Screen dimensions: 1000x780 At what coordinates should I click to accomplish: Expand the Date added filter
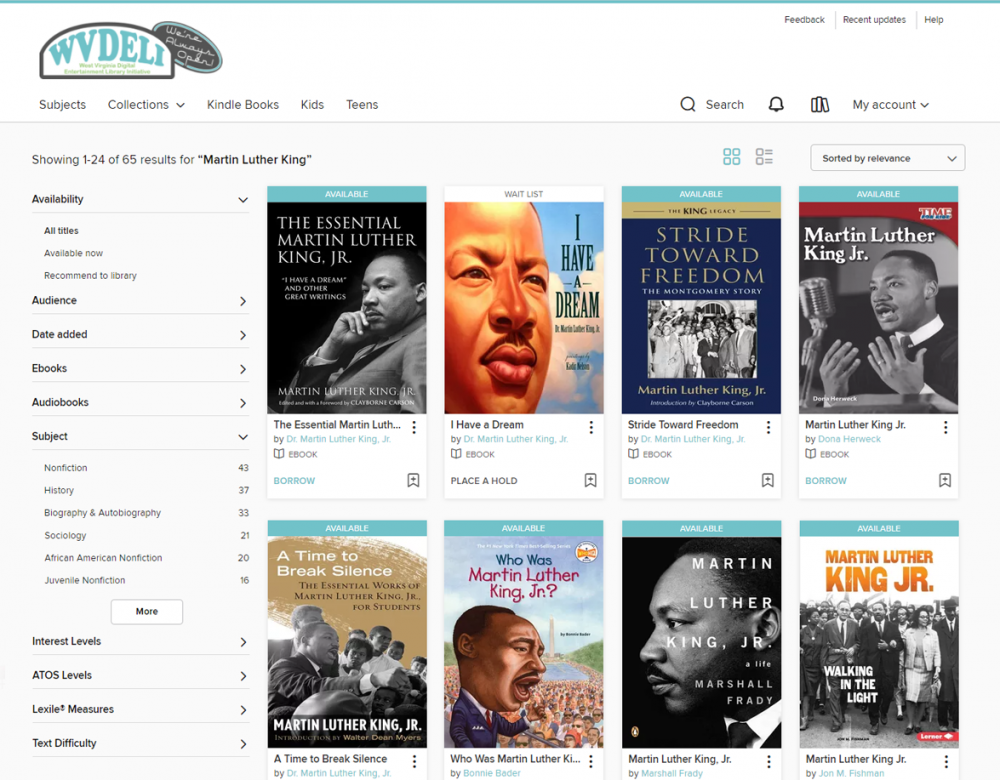click(140, 335)
